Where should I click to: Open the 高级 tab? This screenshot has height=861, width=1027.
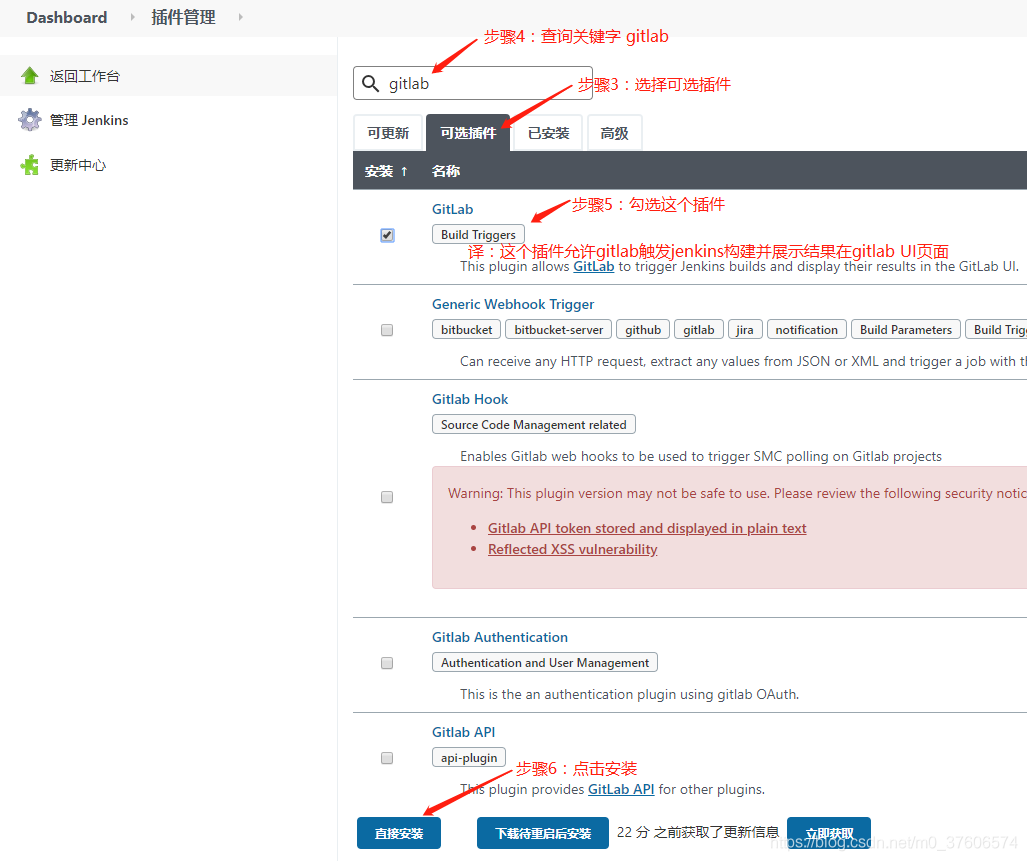click(x=614, y=133)
